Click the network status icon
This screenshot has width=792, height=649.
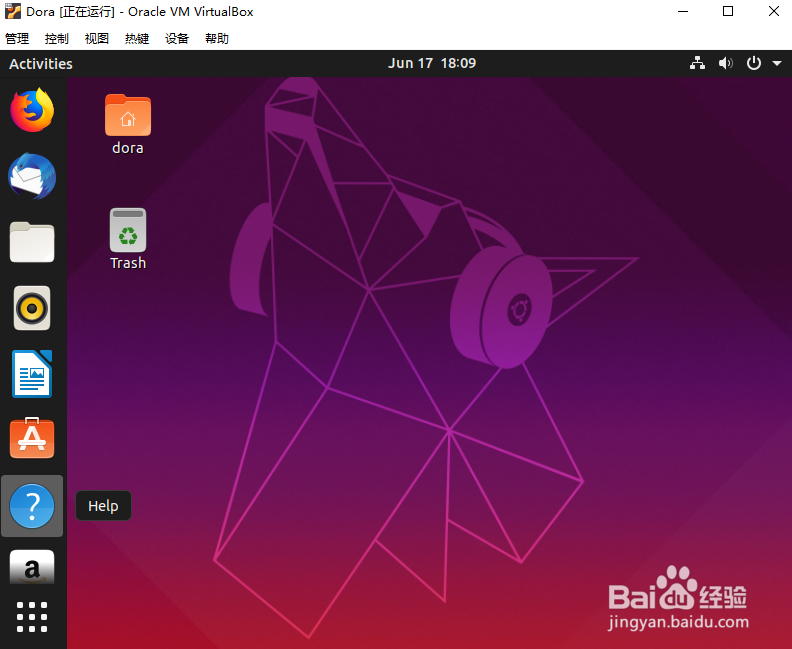click(698, 63)
